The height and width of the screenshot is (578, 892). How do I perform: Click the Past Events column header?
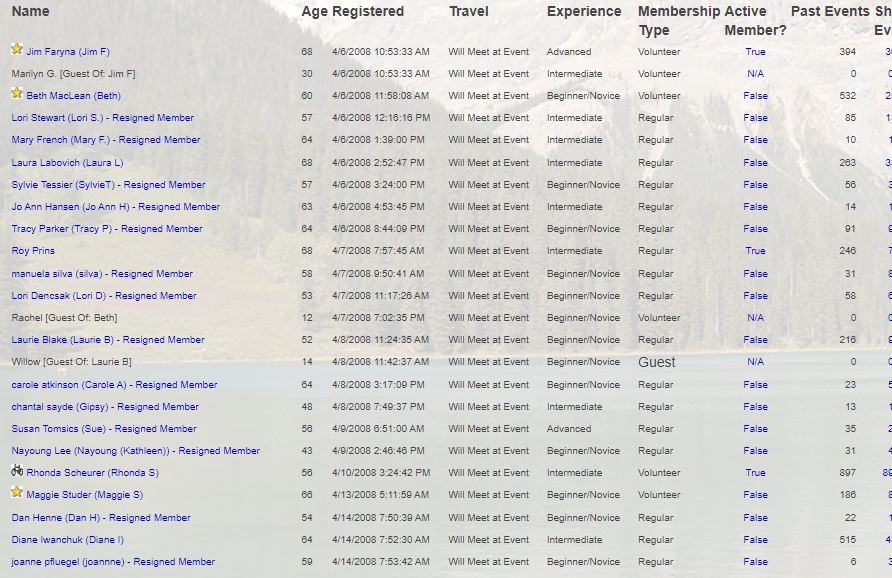(x=830, y=11)
